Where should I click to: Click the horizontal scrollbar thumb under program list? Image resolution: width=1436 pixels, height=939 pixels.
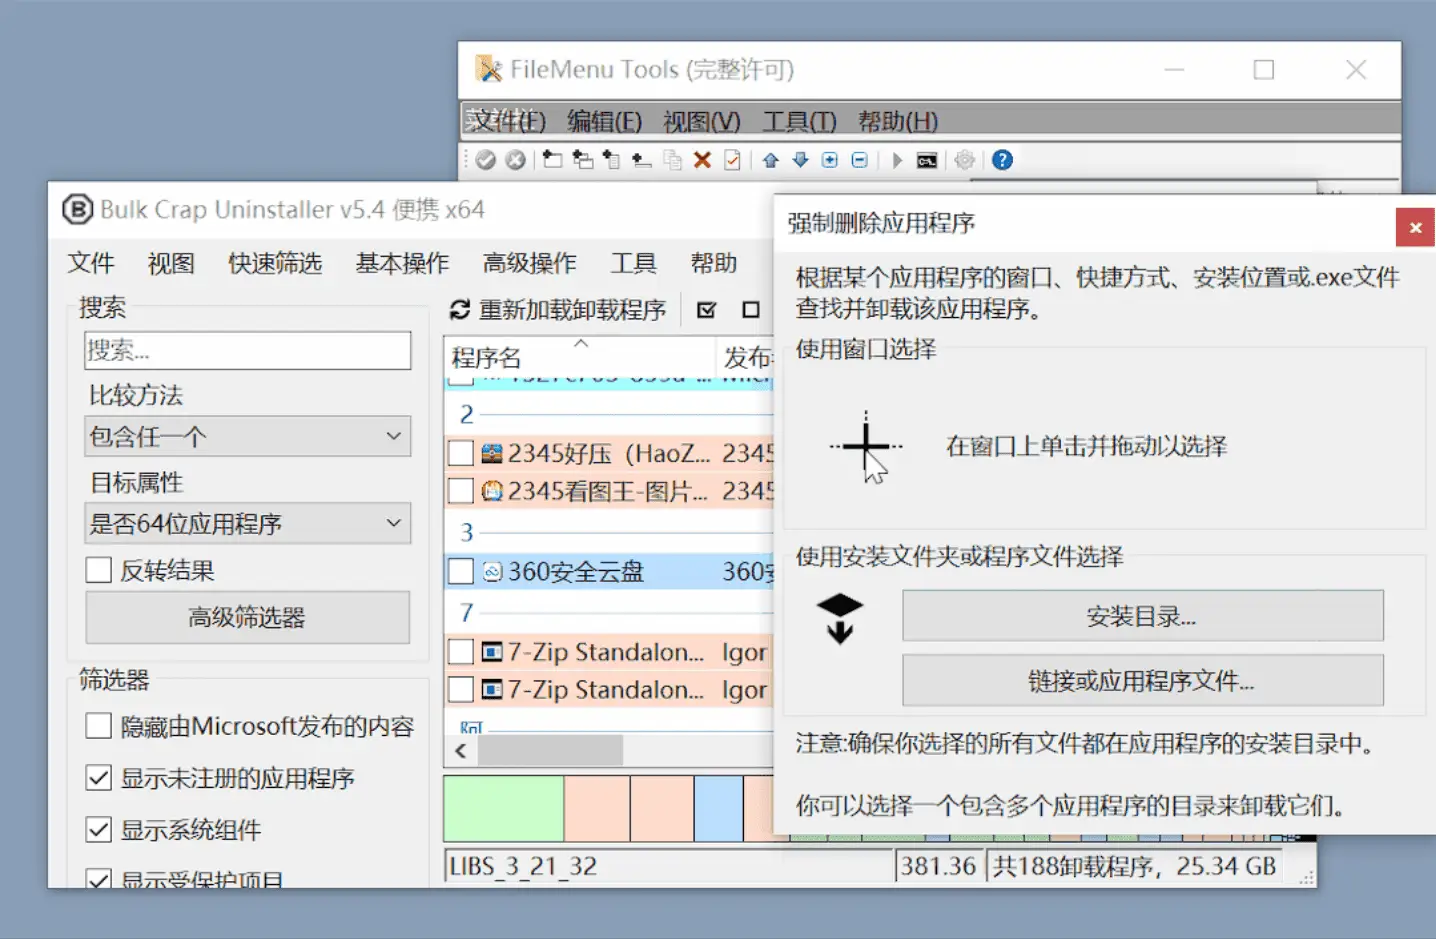(x=550, y=750)
